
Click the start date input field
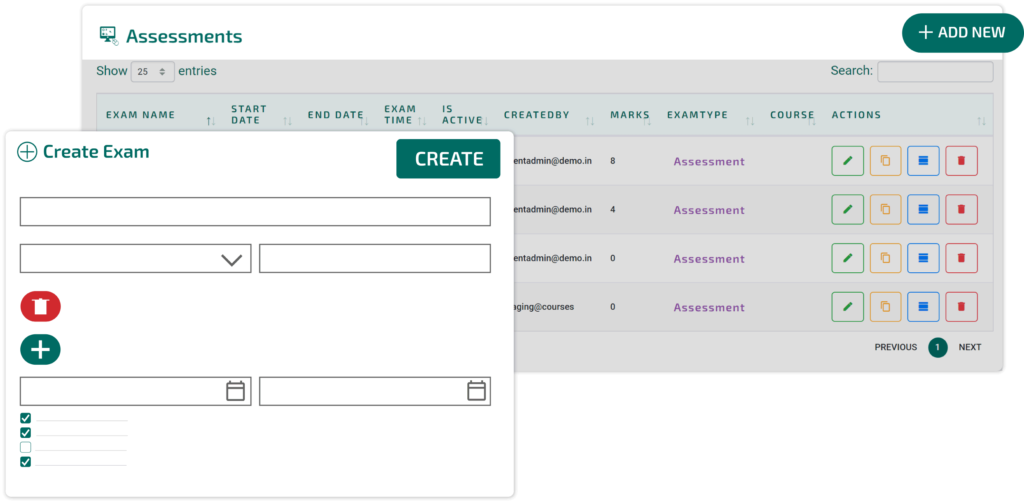point(136,391)
